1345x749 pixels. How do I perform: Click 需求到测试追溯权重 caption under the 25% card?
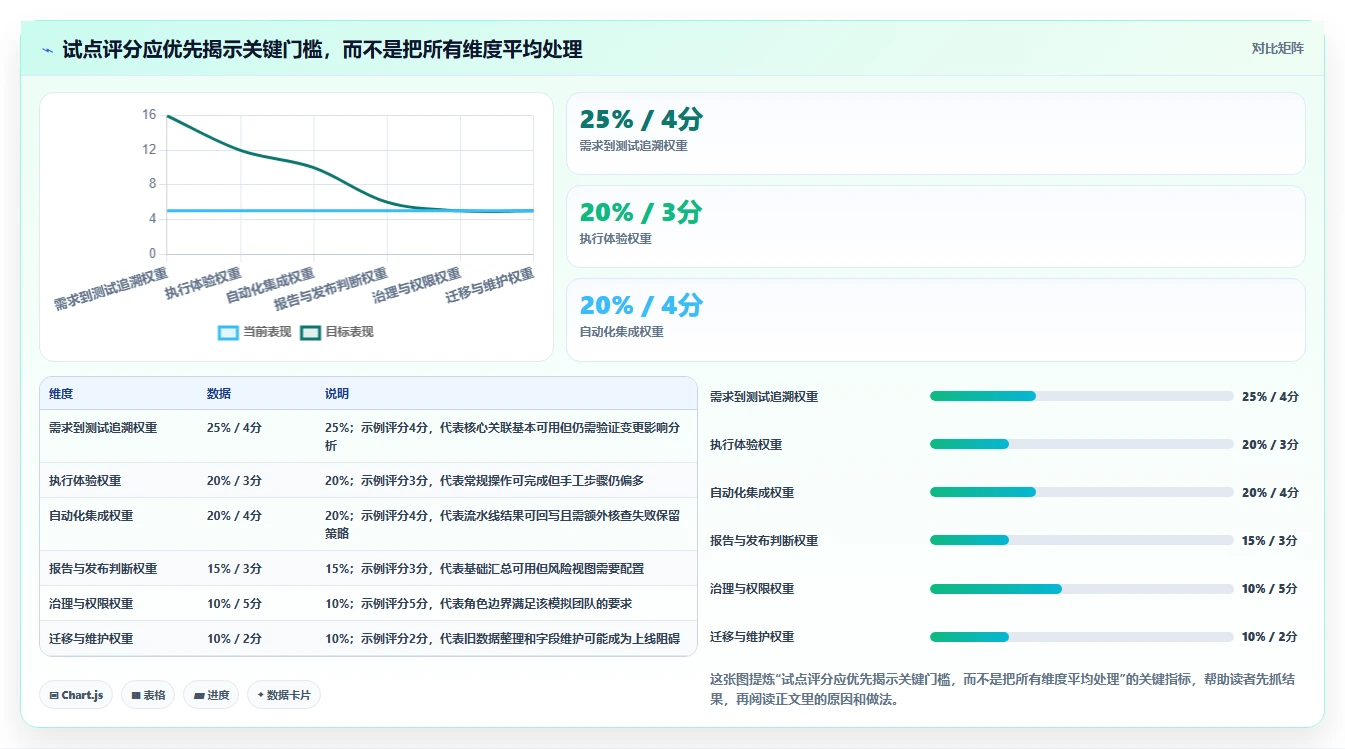point(633,146)
